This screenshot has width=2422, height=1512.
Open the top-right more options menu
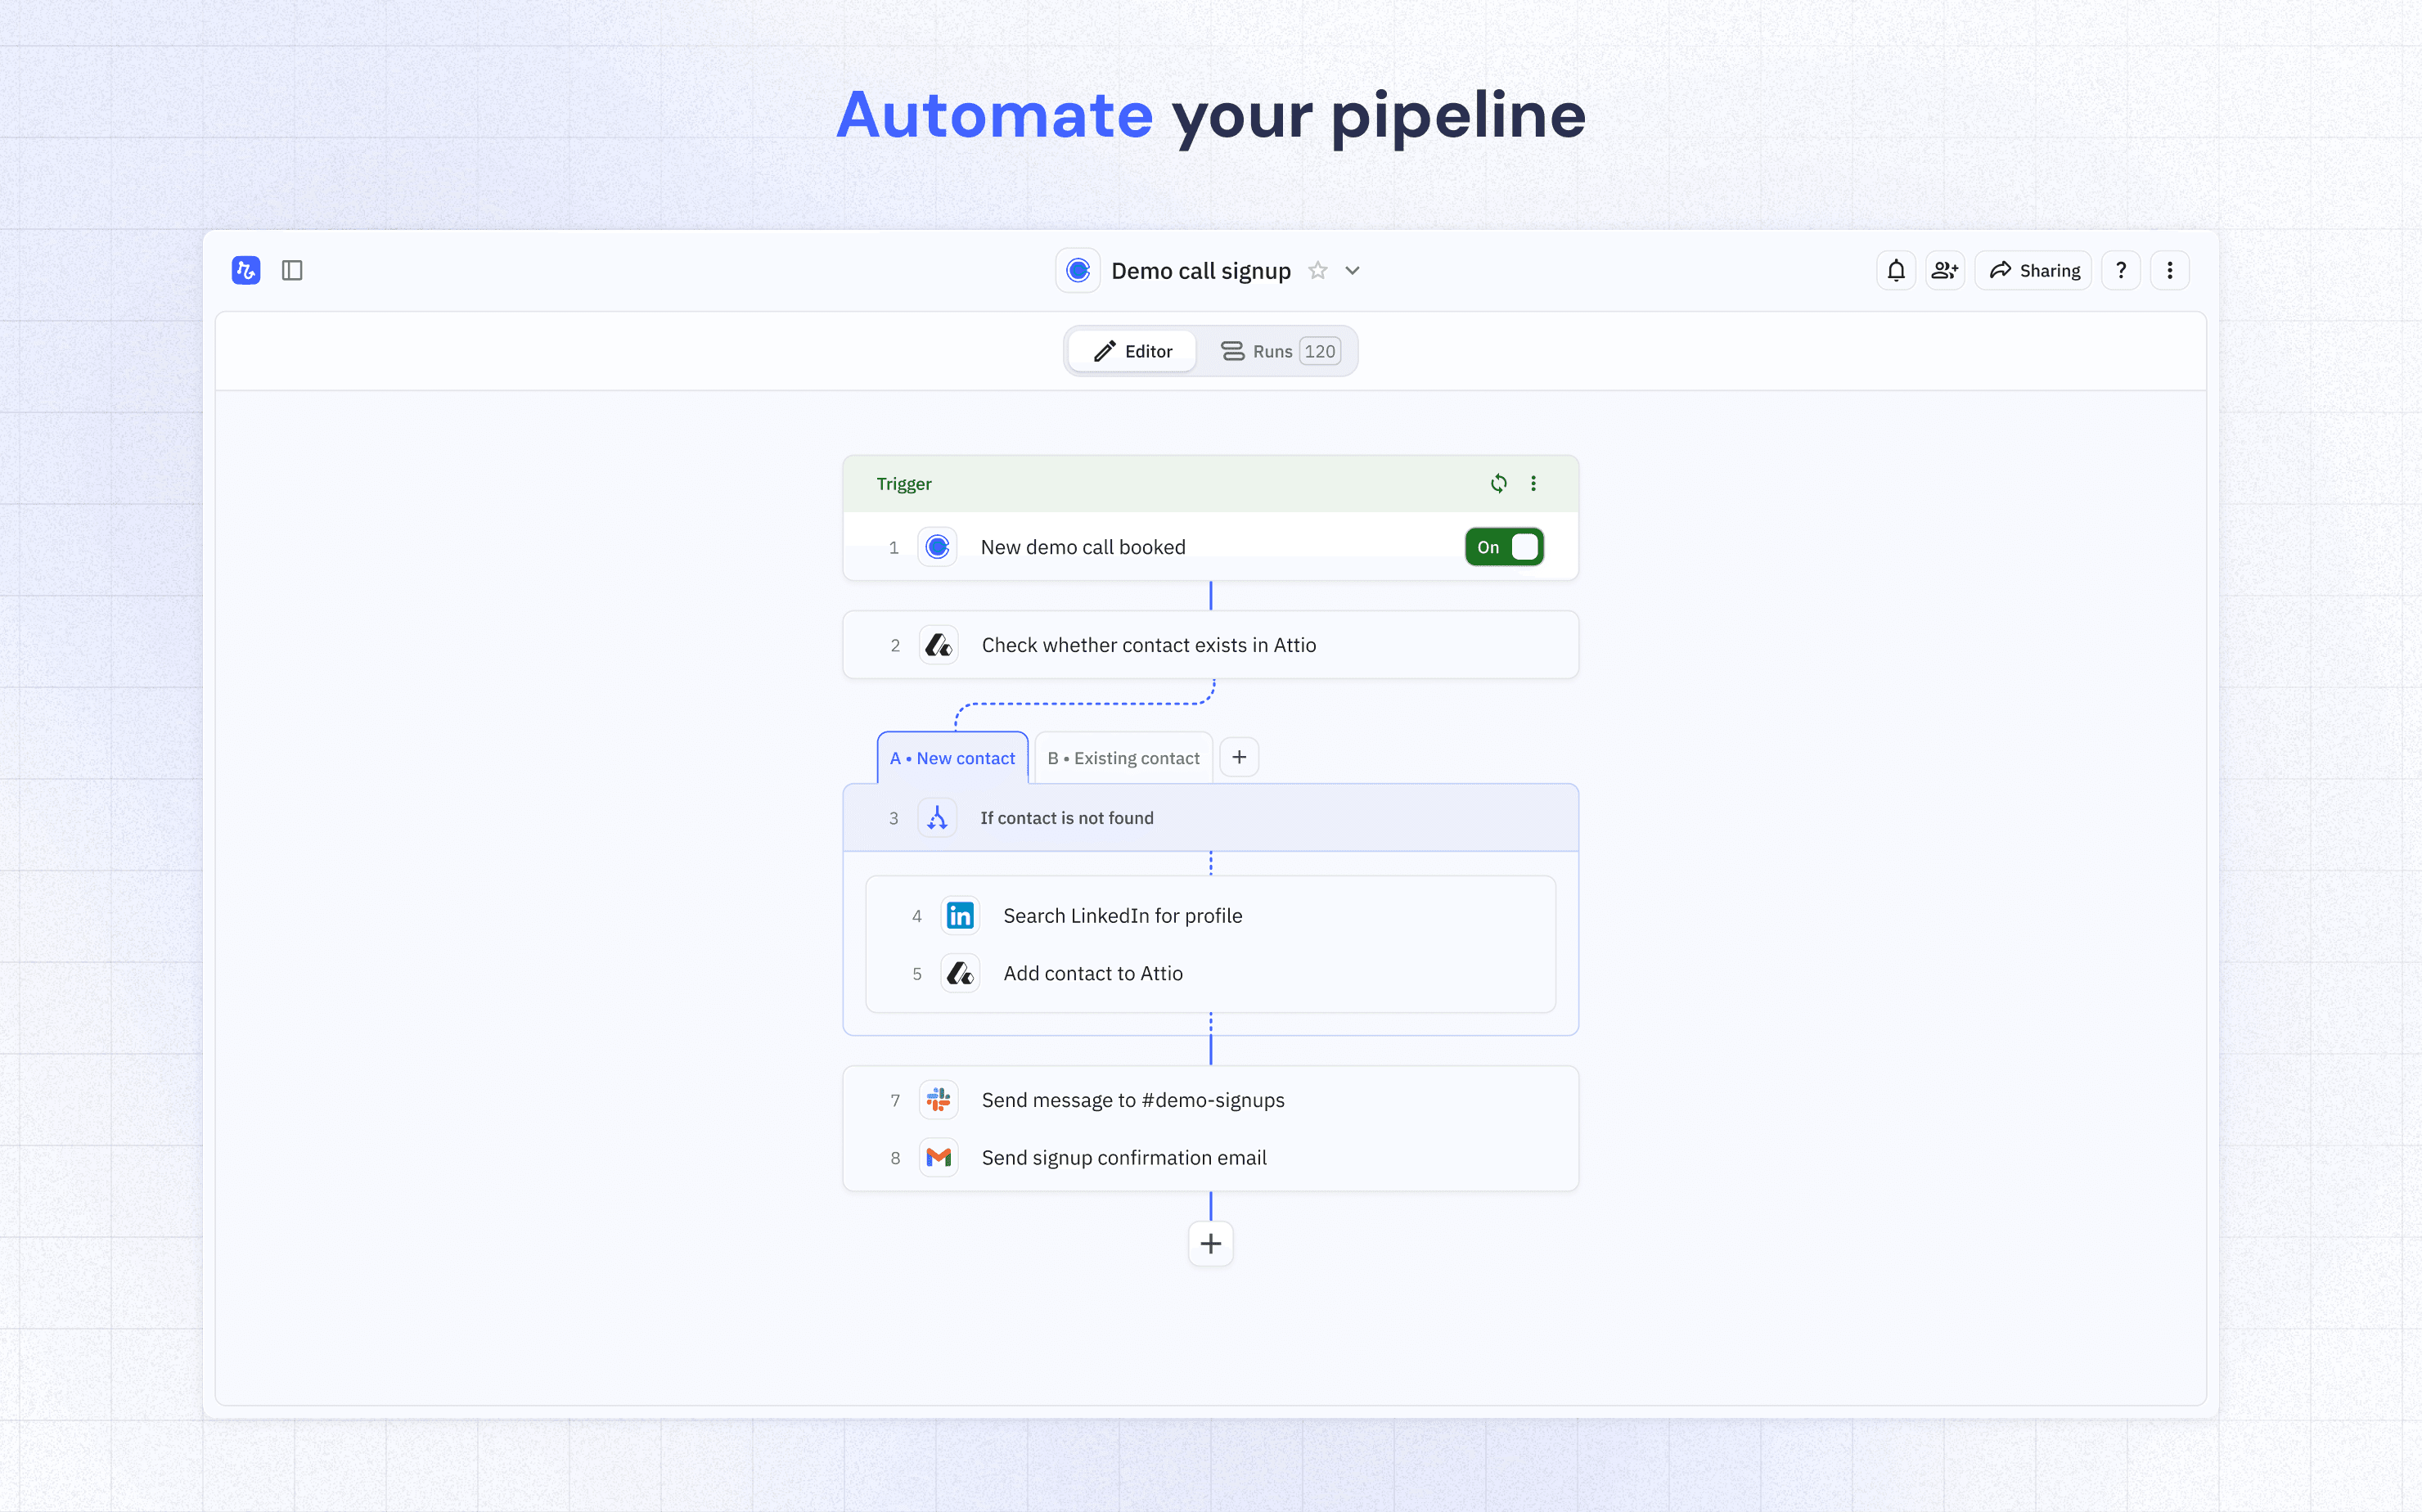click(2169, 270)
